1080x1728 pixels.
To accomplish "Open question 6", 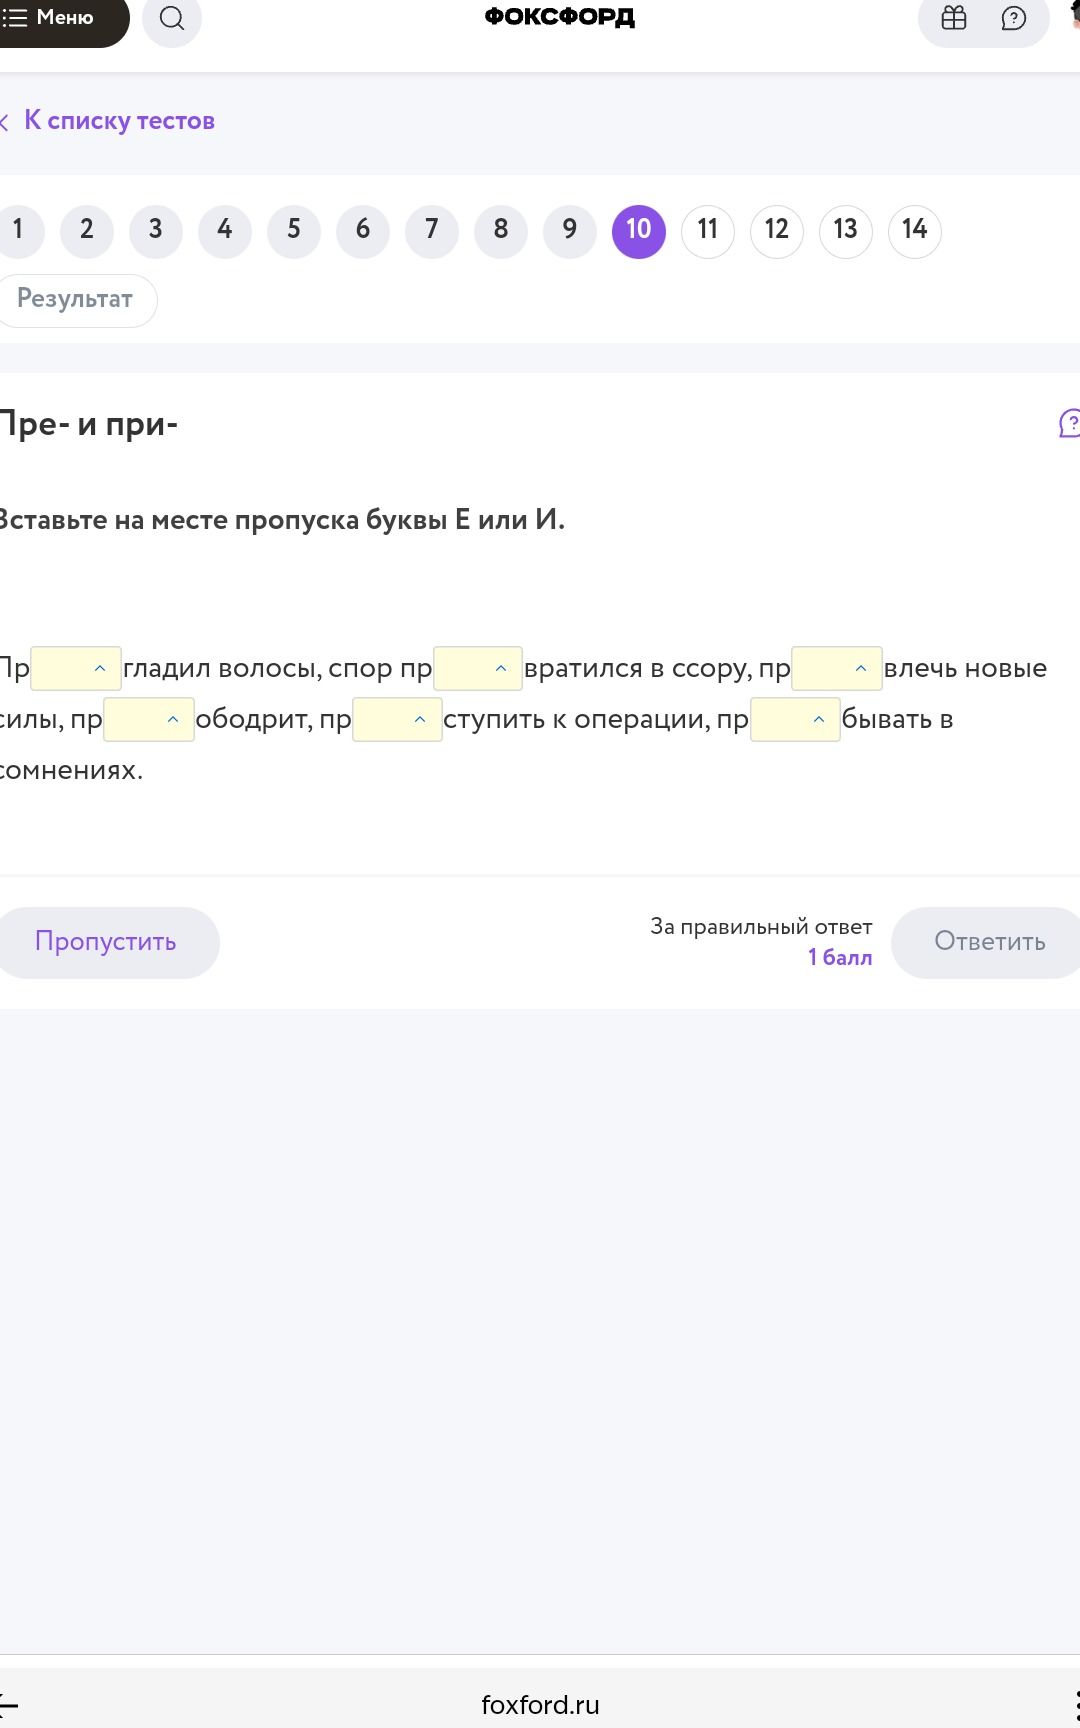I will 363,230.
